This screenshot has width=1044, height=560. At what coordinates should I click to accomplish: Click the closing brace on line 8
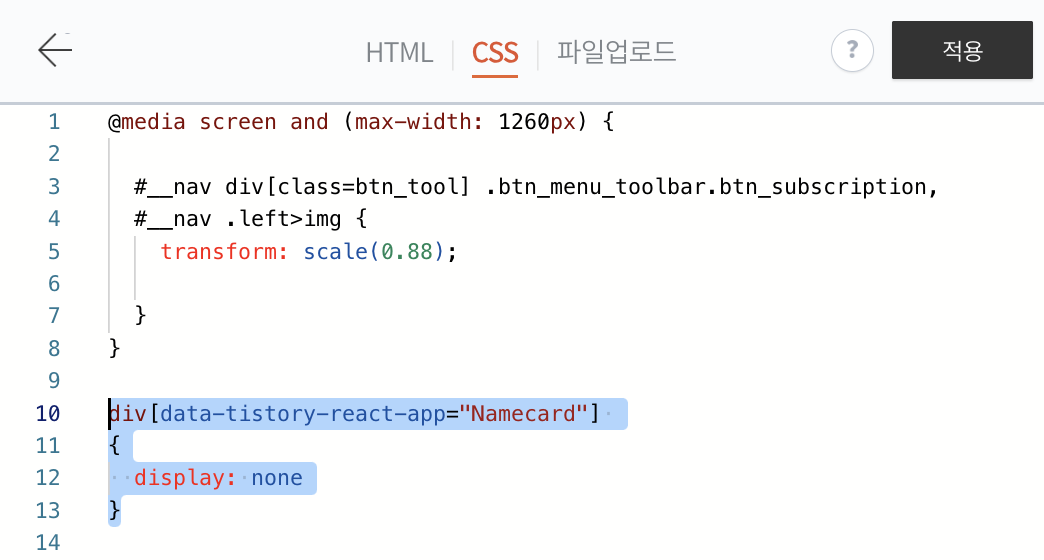[115, 348]
